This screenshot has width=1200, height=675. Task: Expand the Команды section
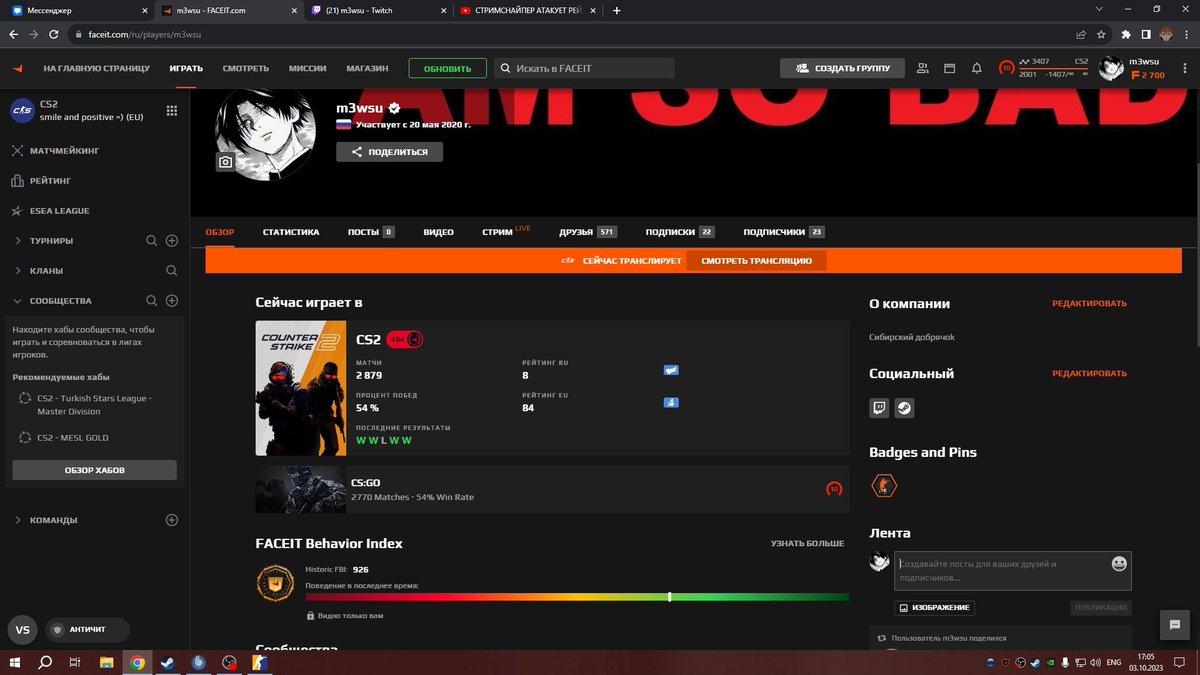pos(19,520)
